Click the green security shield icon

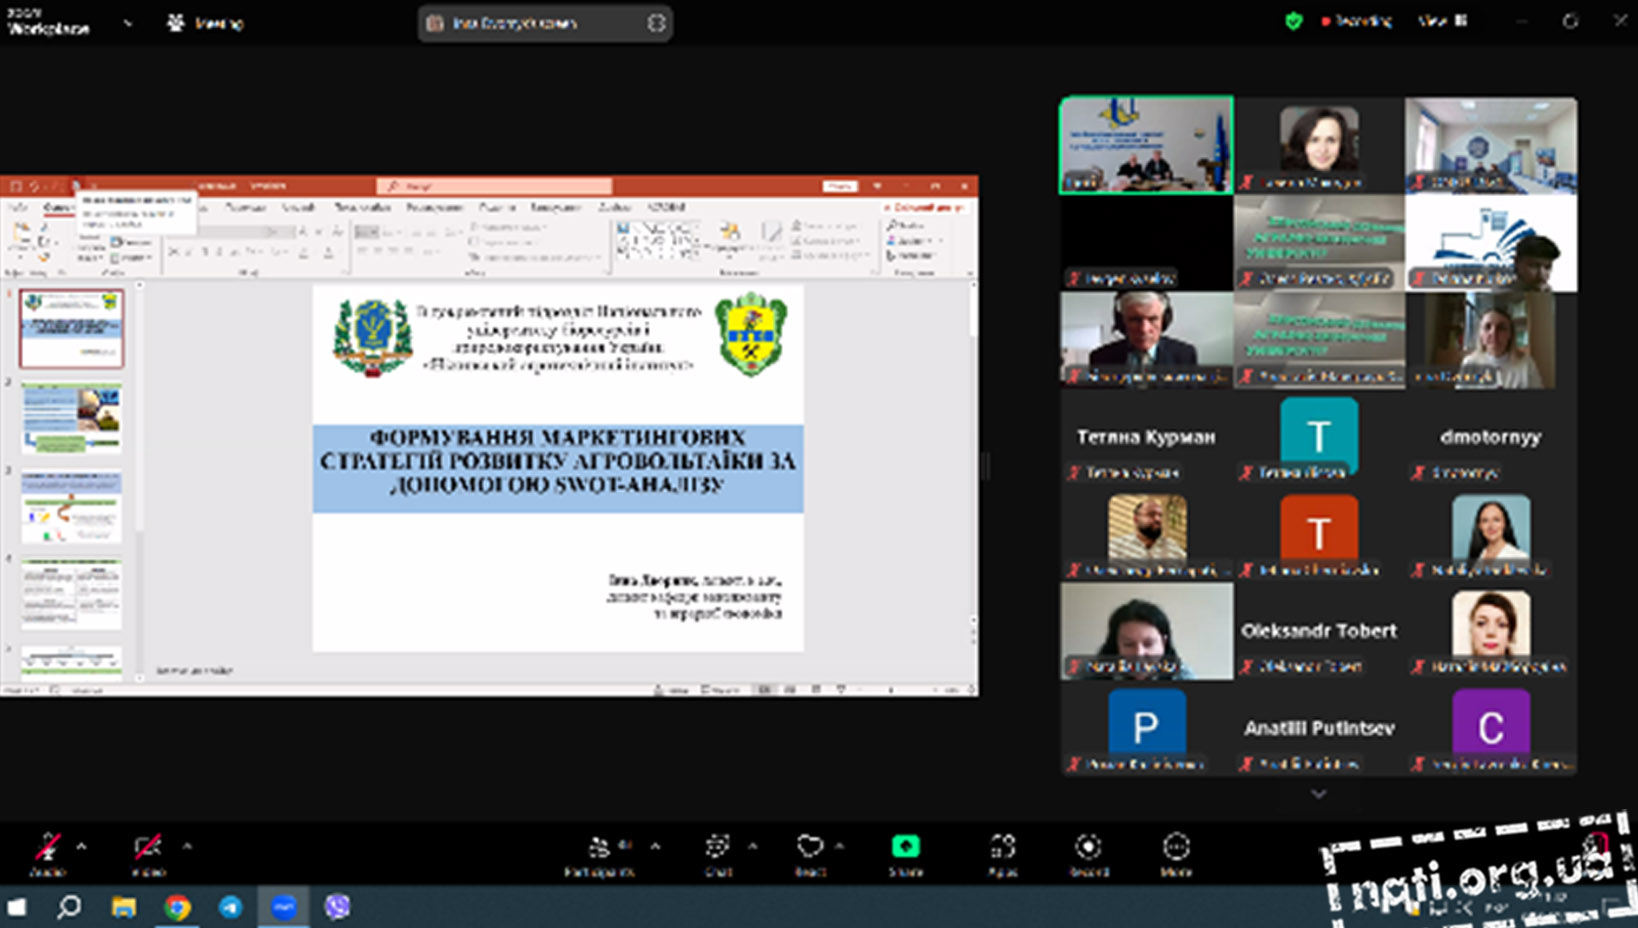[x=1294, y=21]
